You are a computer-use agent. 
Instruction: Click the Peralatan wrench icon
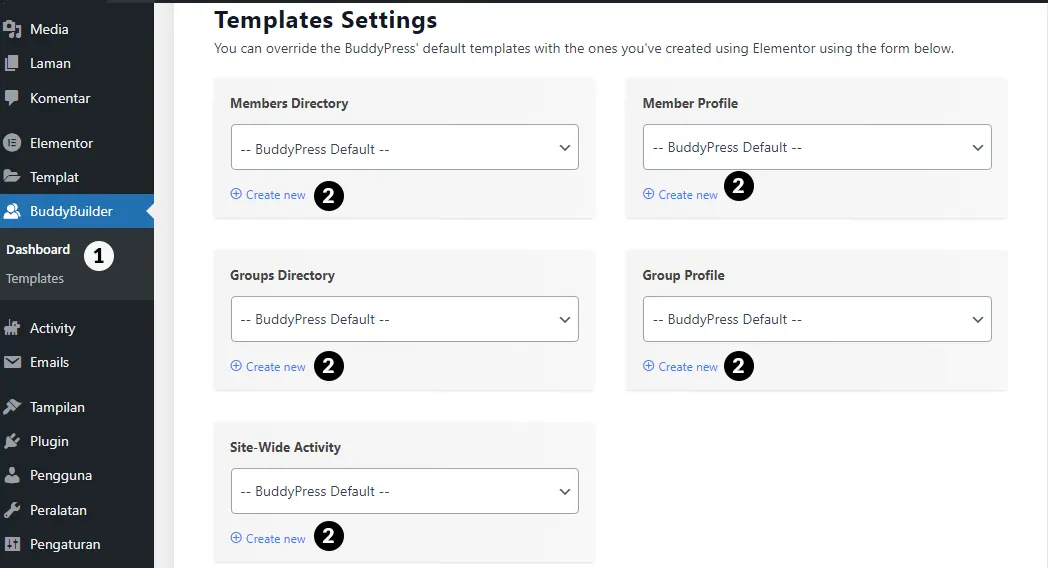pyautogui.click(x=12, y=510)
